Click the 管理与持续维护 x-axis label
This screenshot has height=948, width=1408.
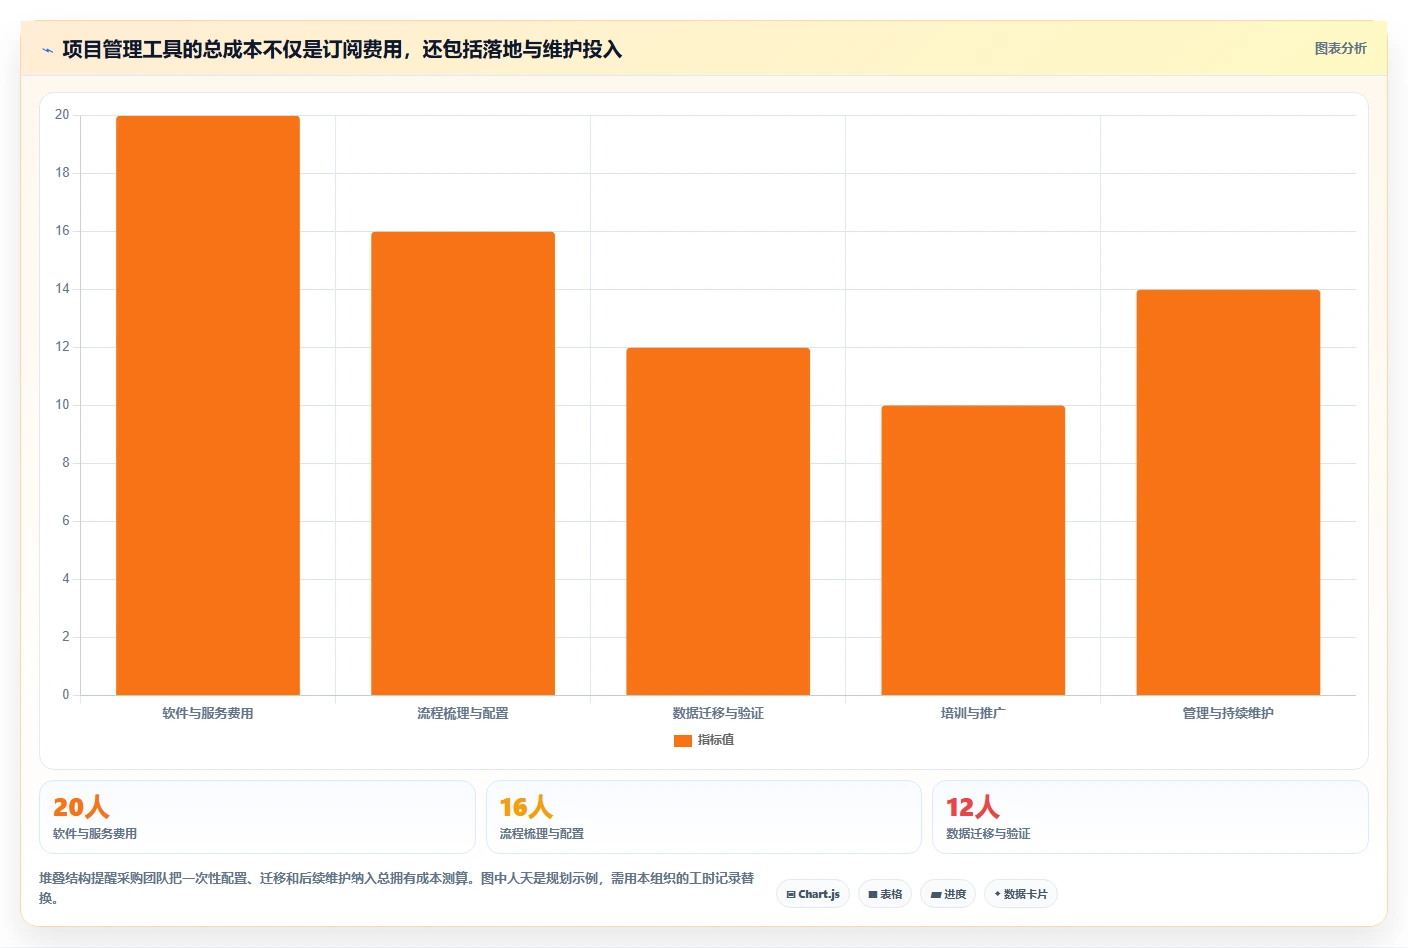click(1228, 713)
